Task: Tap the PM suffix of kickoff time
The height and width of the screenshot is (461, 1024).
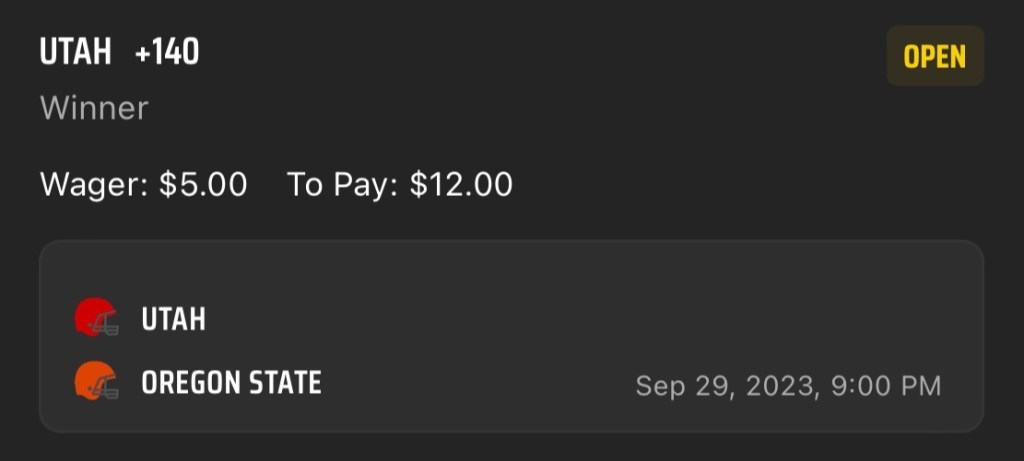Action: click(x=921, y=385)
